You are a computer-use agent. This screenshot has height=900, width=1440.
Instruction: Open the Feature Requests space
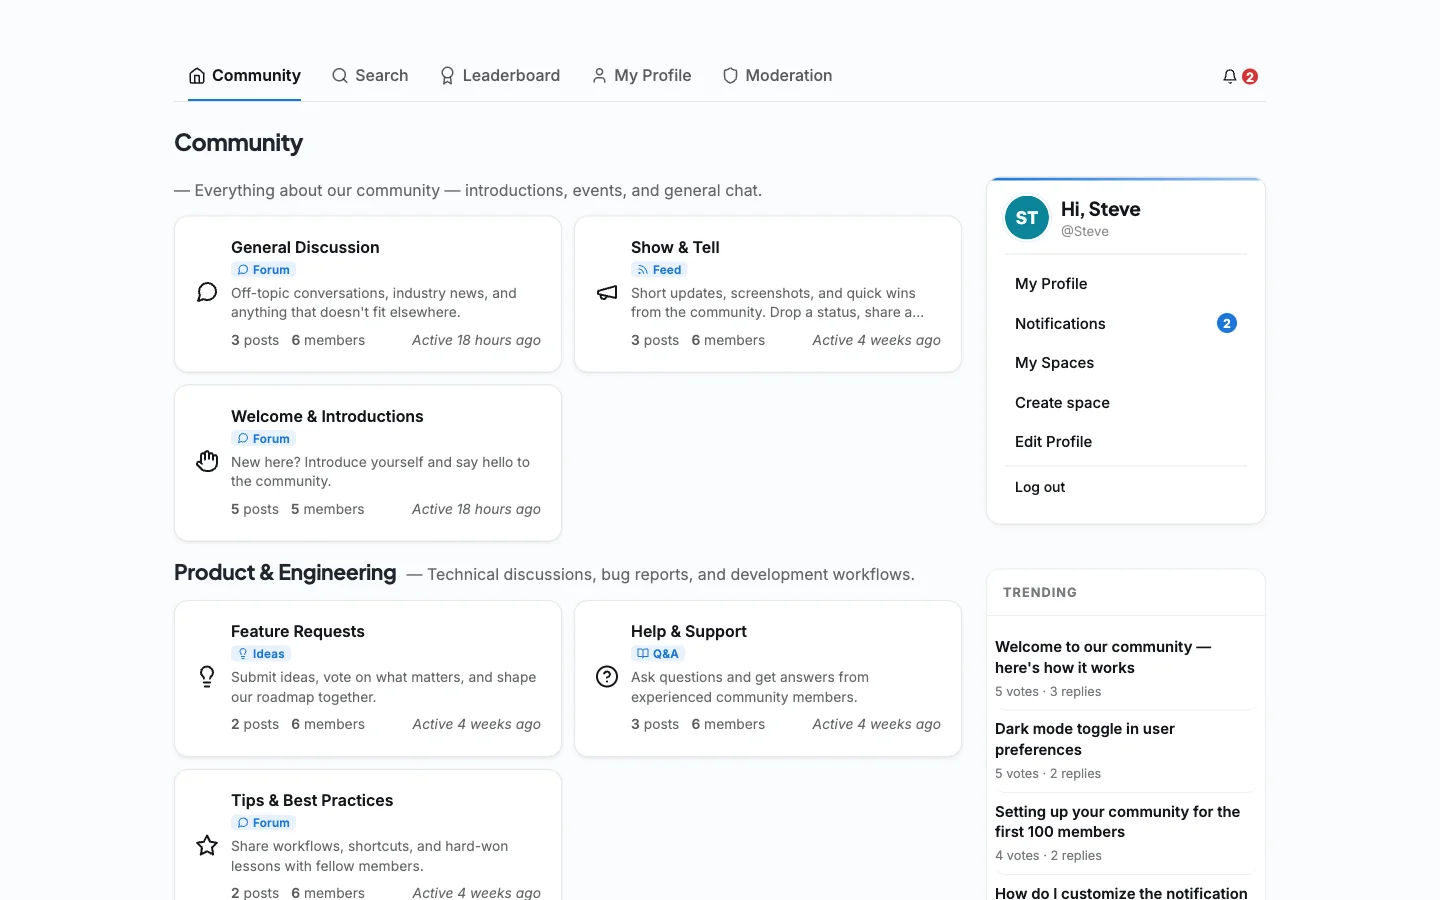click(x=298, y=631)
